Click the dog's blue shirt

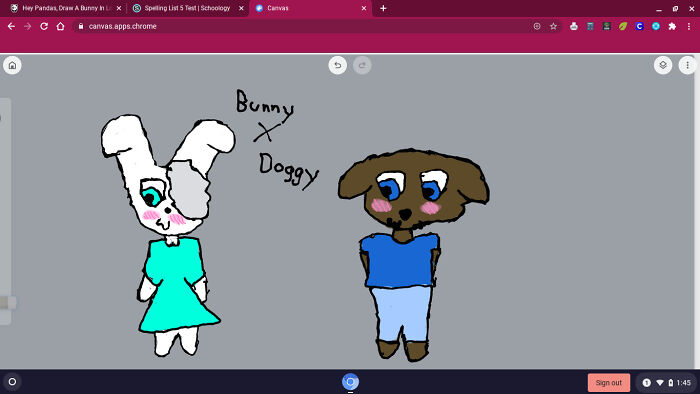pyautogui.click(x=400, y=261)
